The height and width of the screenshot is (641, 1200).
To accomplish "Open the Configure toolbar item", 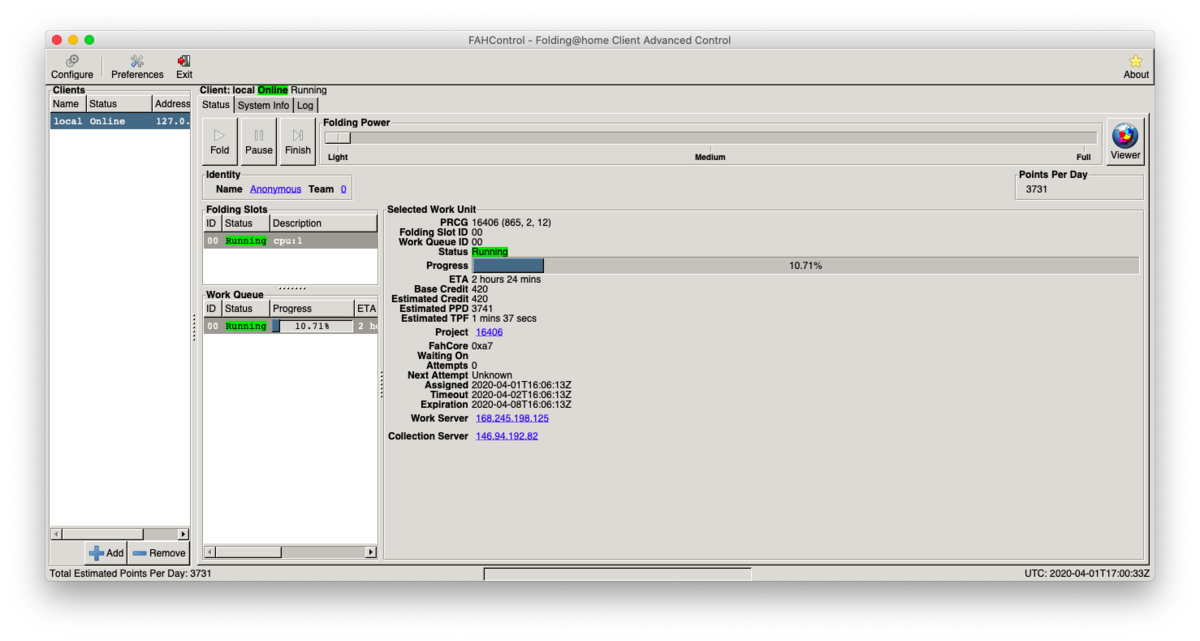I will 72,67.
